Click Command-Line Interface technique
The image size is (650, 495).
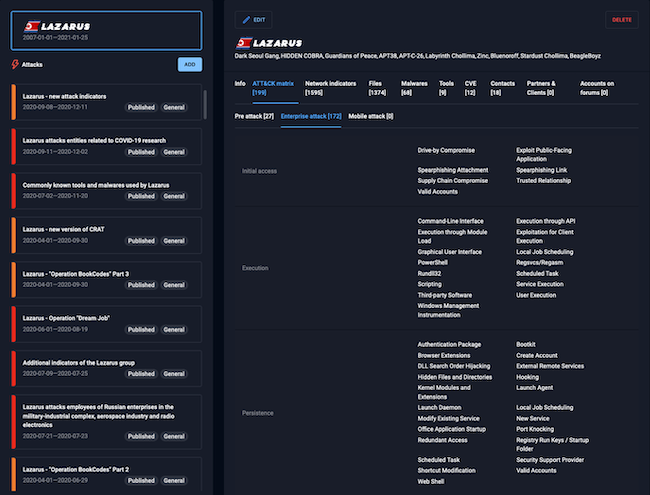coord(450,221)
